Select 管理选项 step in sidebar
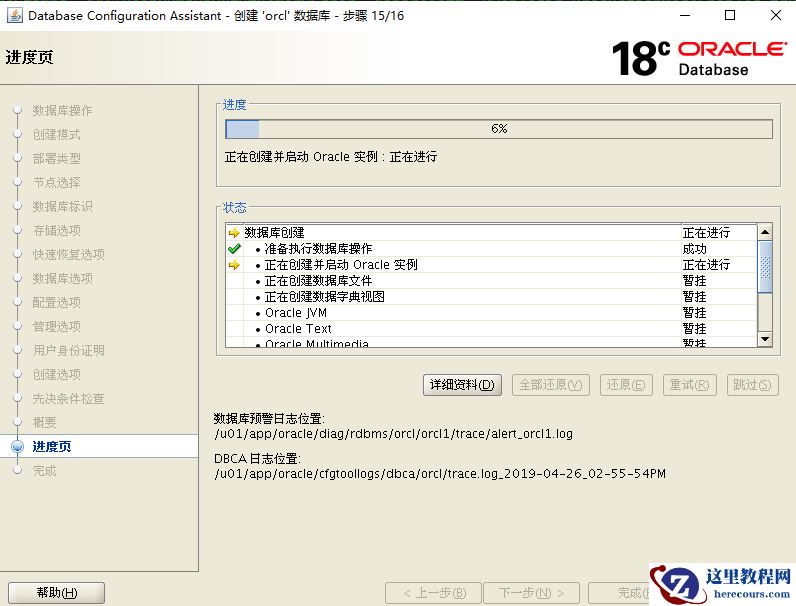 [x=57, y=326]
